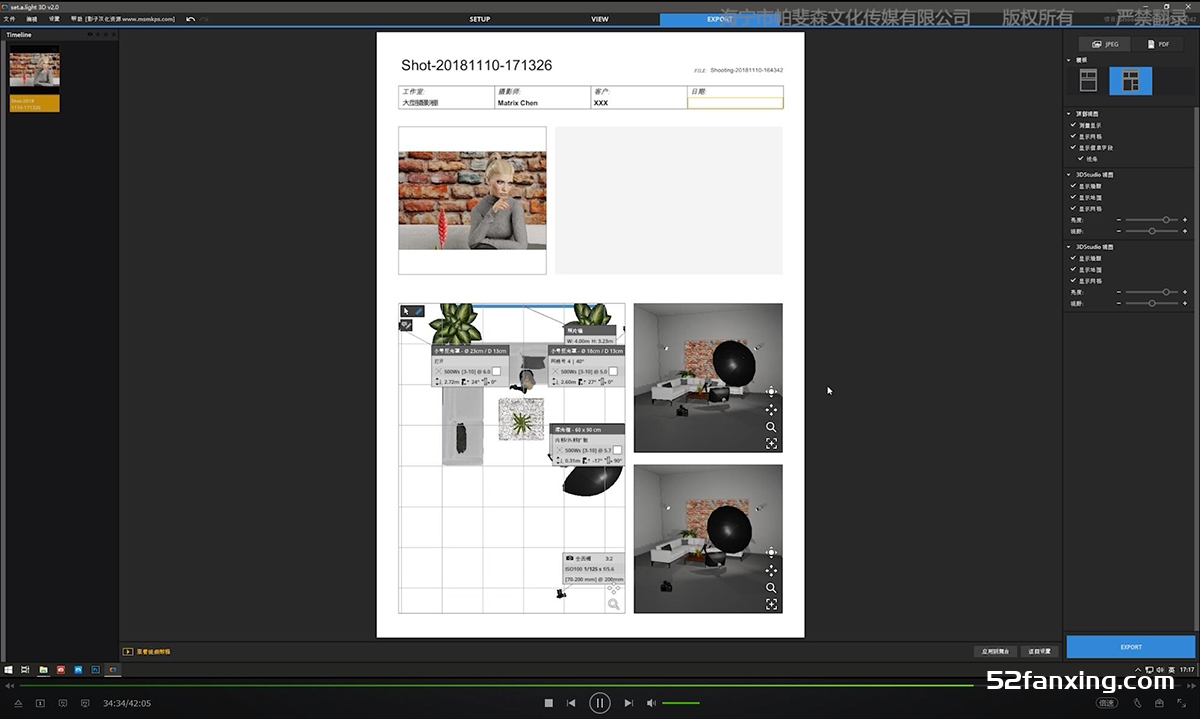Pause the video with the player pause button

tap(599, 703)
